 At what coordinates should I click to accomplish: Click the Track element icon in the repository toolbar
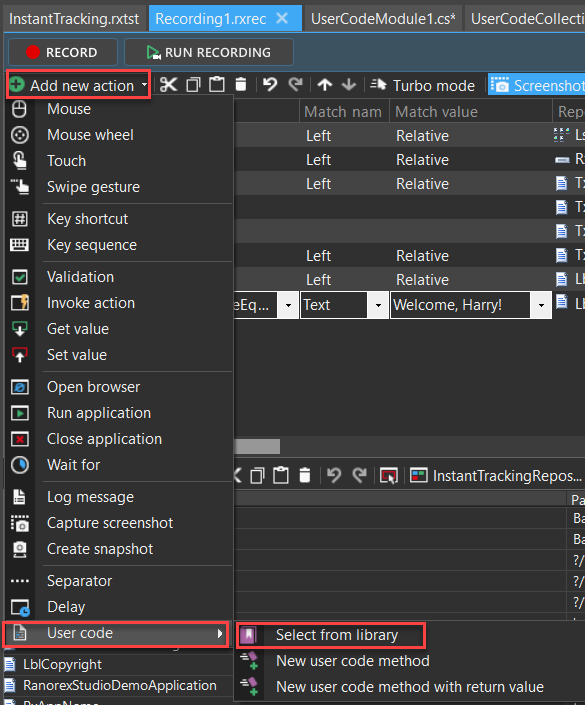click(x=389, y=476)
